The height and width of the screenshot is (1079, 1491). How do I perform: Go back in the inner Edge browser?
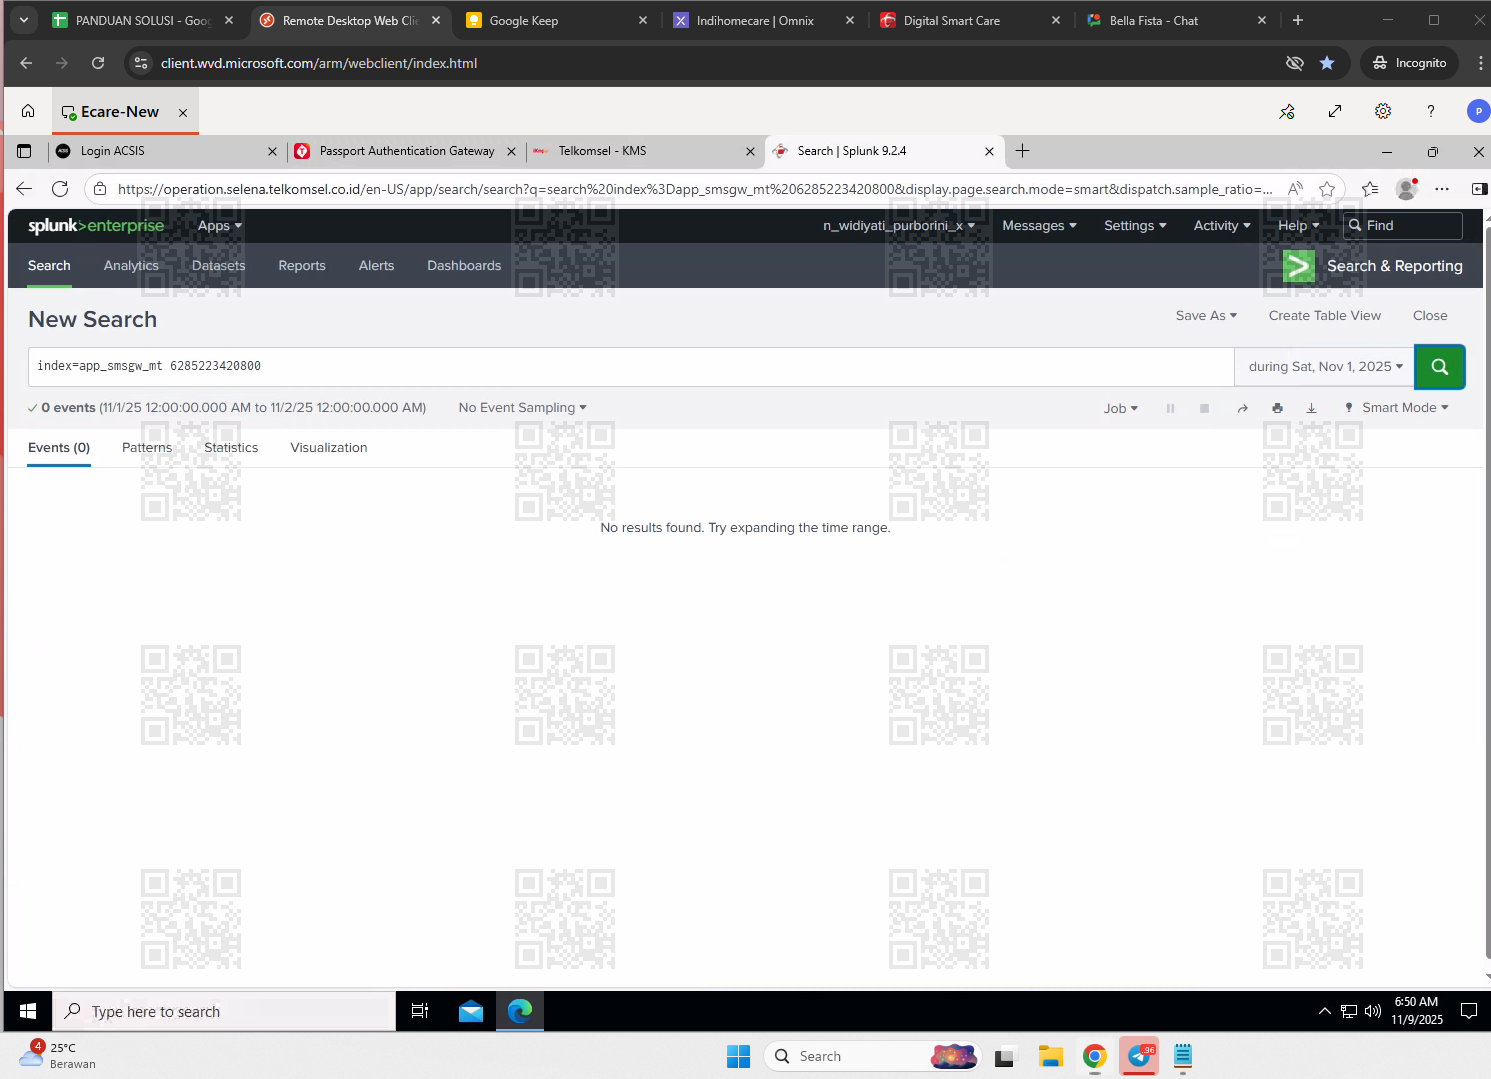(24, 189)
